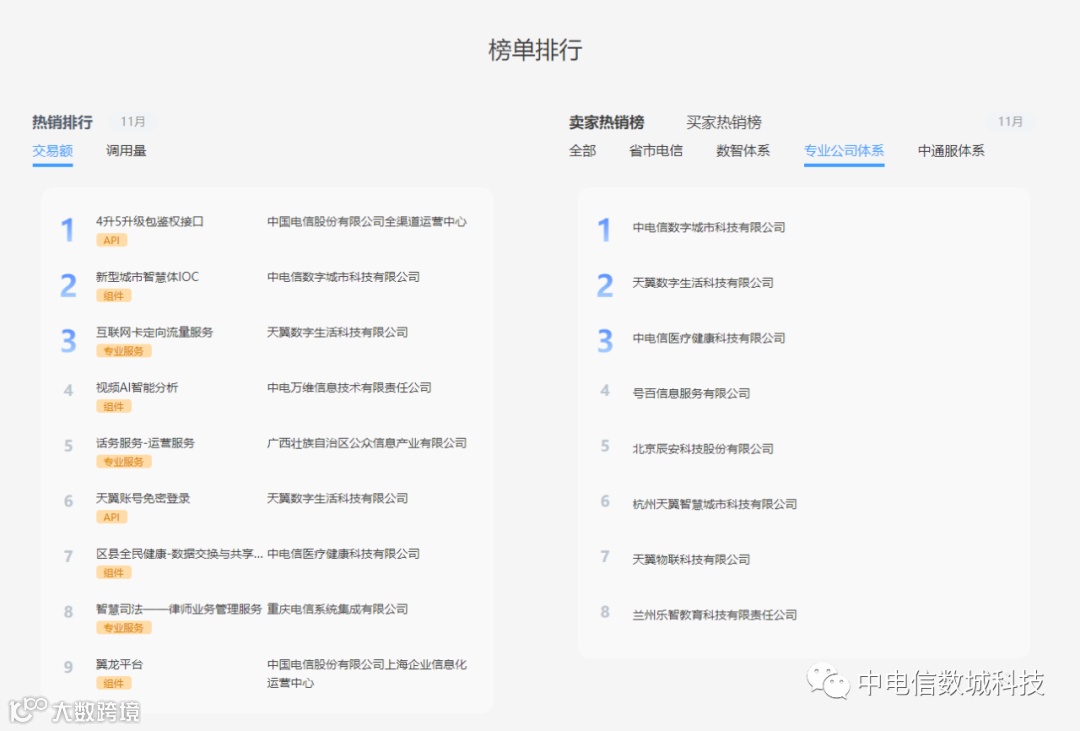This screenshot has width=1080, height=731.
Task: Open 新型城市智慧体IOC product
Action: point(147,277)
